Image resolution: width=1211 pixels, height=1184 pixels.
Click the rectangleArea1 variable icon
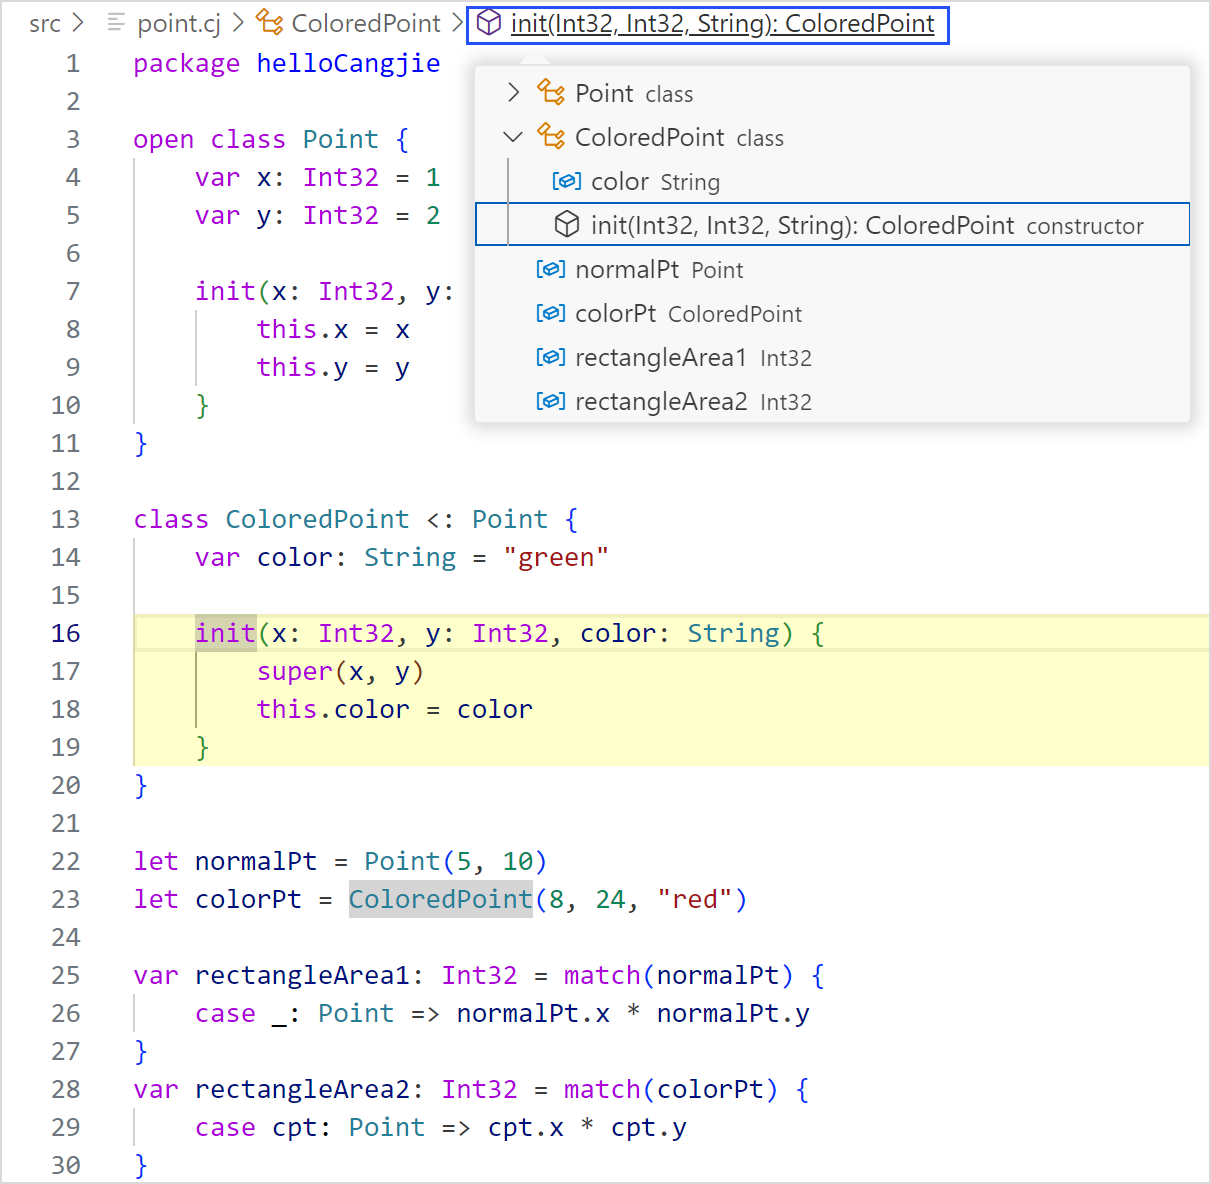(x=551, y=357)
